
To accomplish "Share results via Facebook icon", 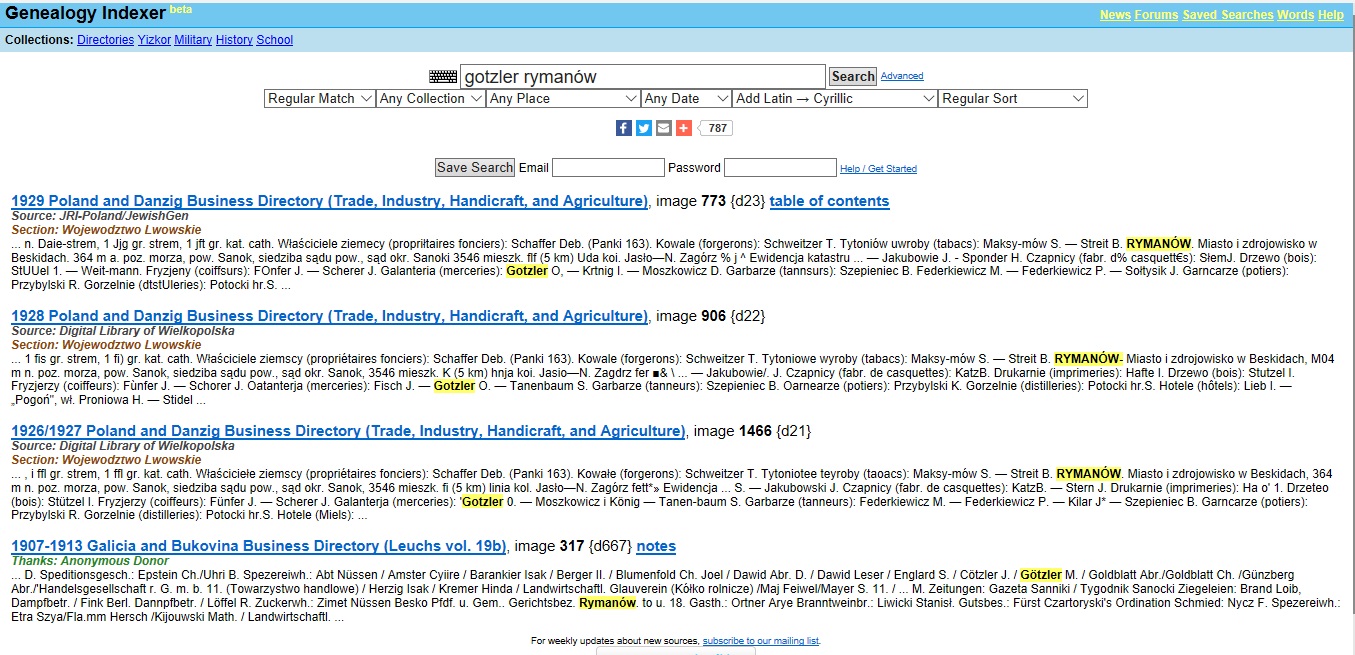I will coord(623,128).
